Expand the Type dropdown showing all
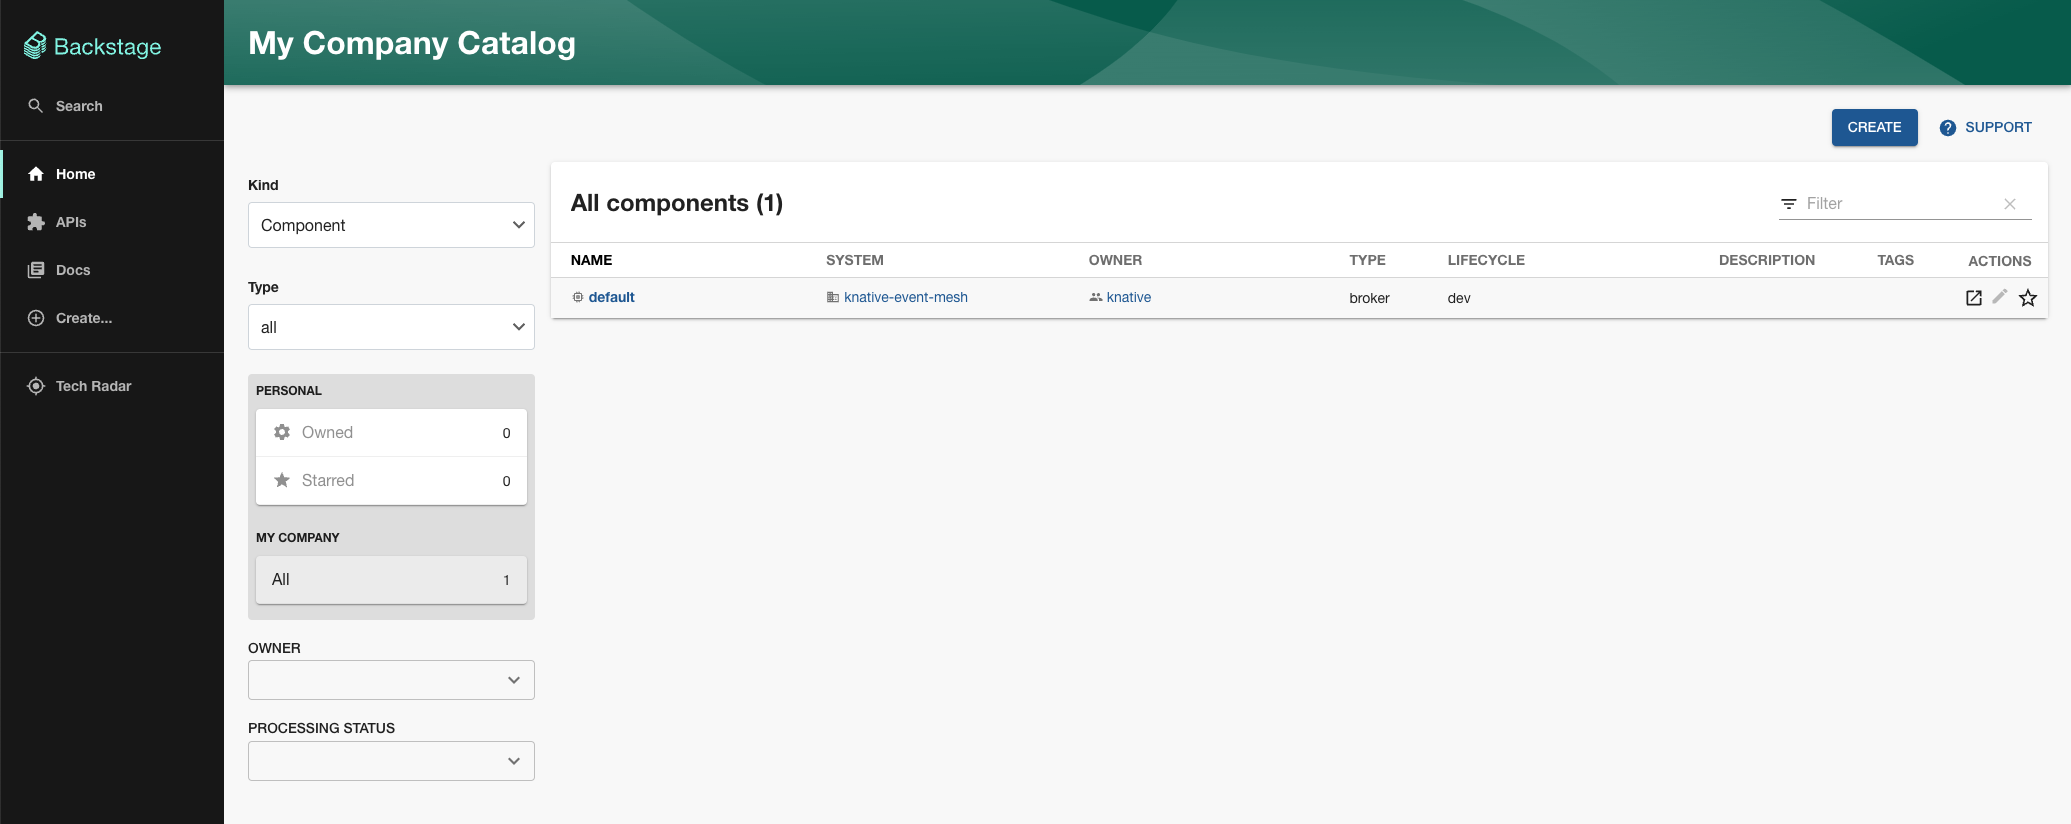The height and width of the screenshot is (824, 2071). pos(390,328)
